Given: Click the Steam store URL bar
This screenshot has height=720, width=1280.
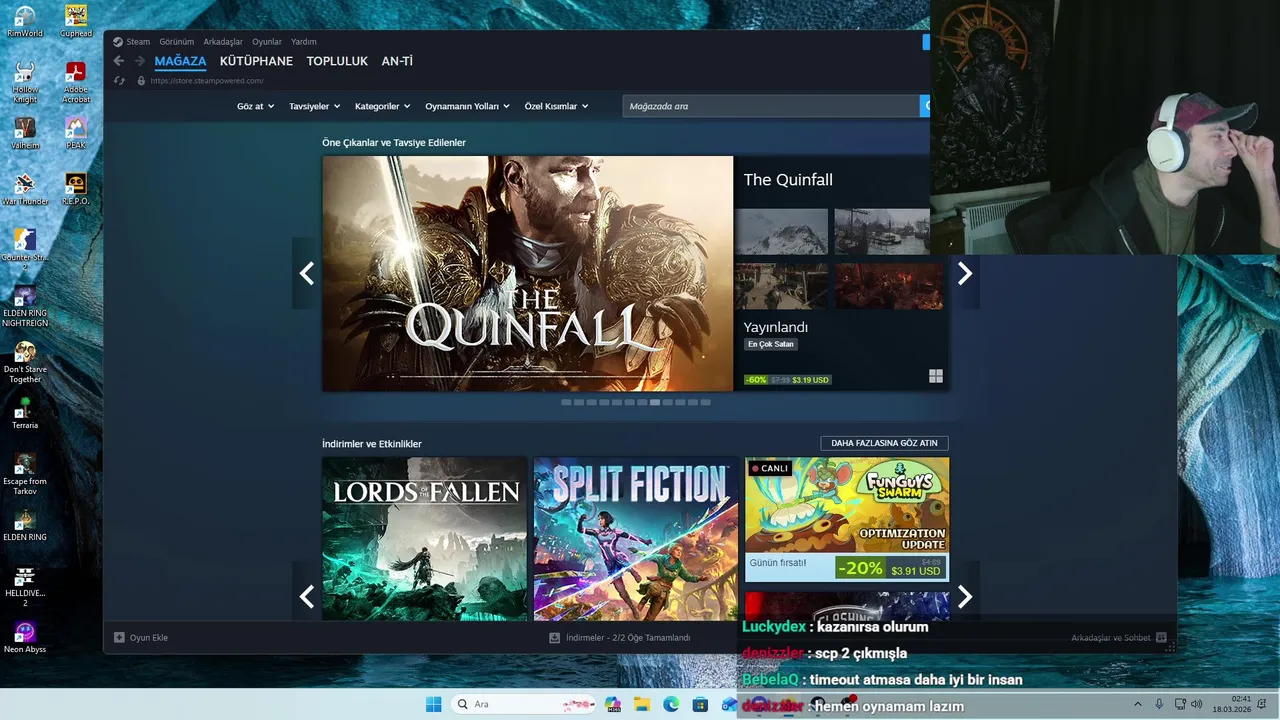Looking at the screenshot, I should click(207, 81).
